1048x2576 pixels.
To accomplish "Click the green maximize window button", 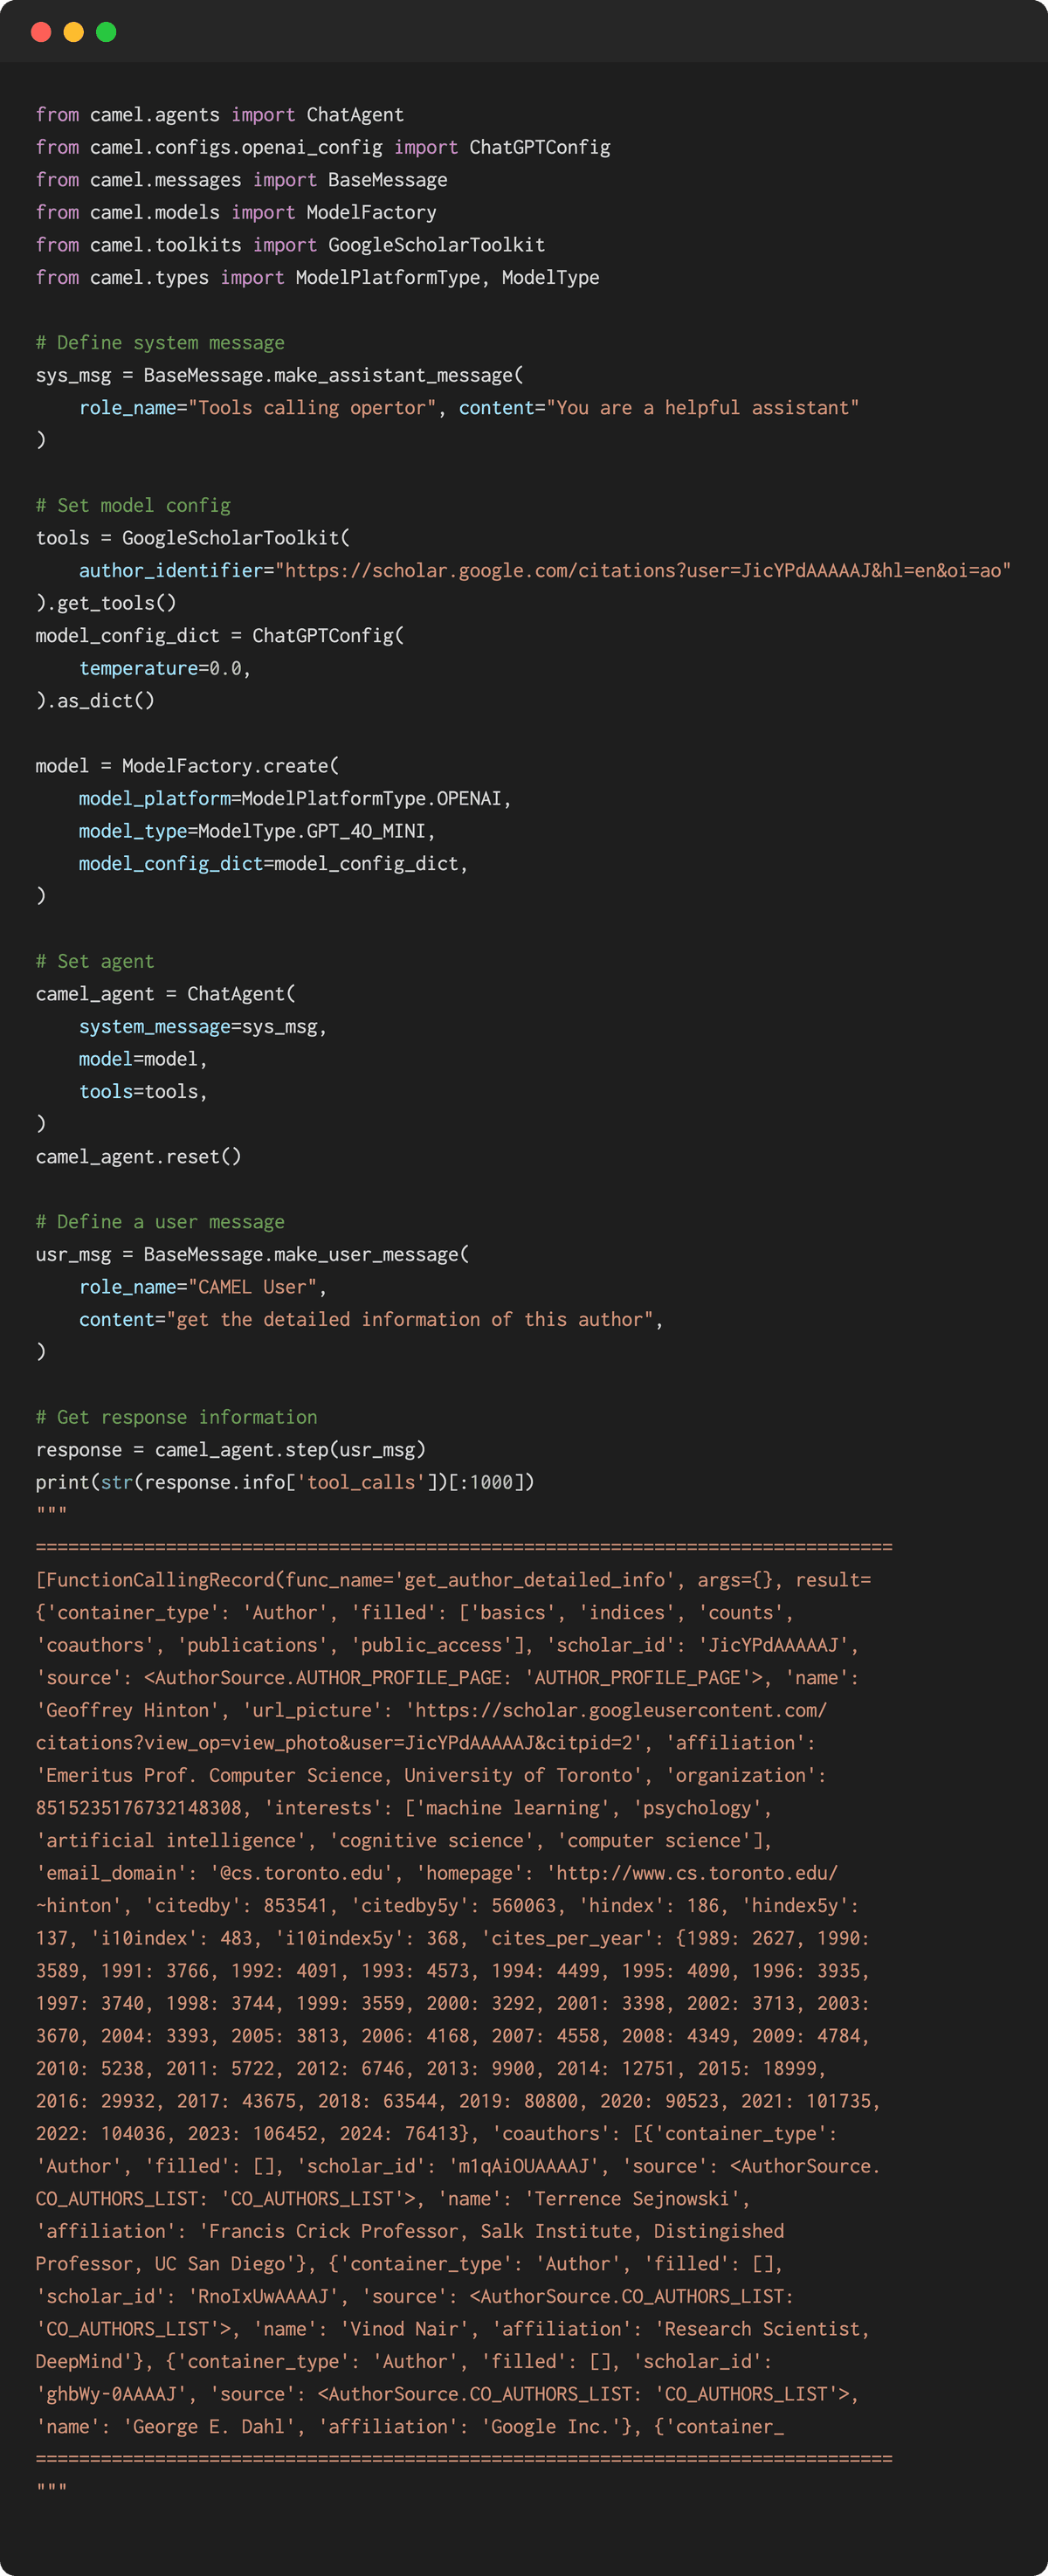I will [x=106, y=32].
